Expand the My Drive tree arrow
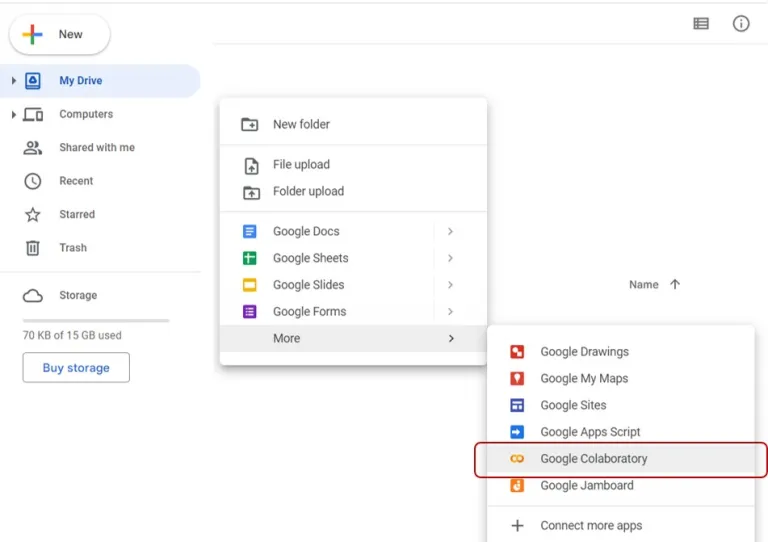 (x=14, y=81)
